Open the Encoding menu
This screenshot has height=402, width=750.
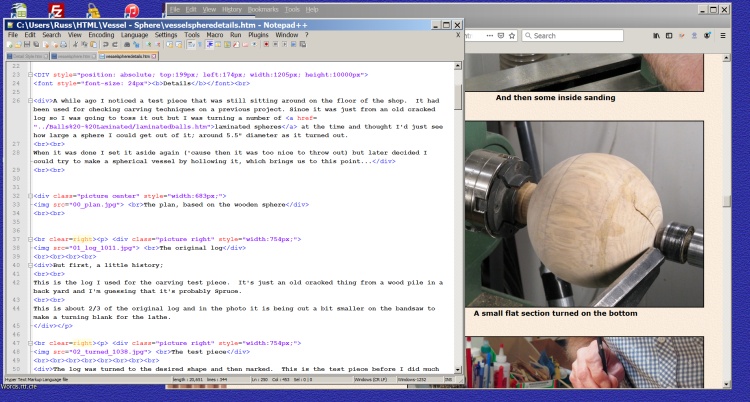tap(101, 34)
